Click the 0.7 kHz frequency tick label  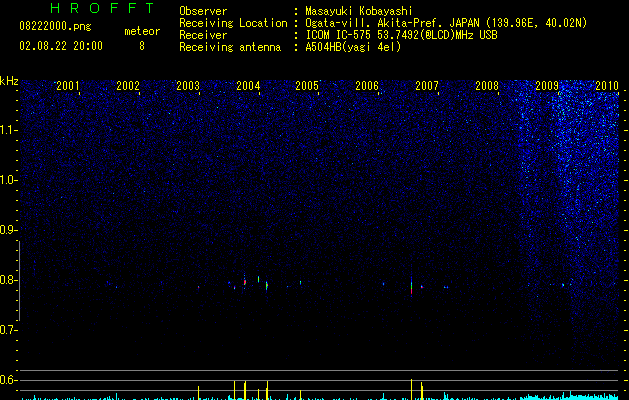[8, 330]
